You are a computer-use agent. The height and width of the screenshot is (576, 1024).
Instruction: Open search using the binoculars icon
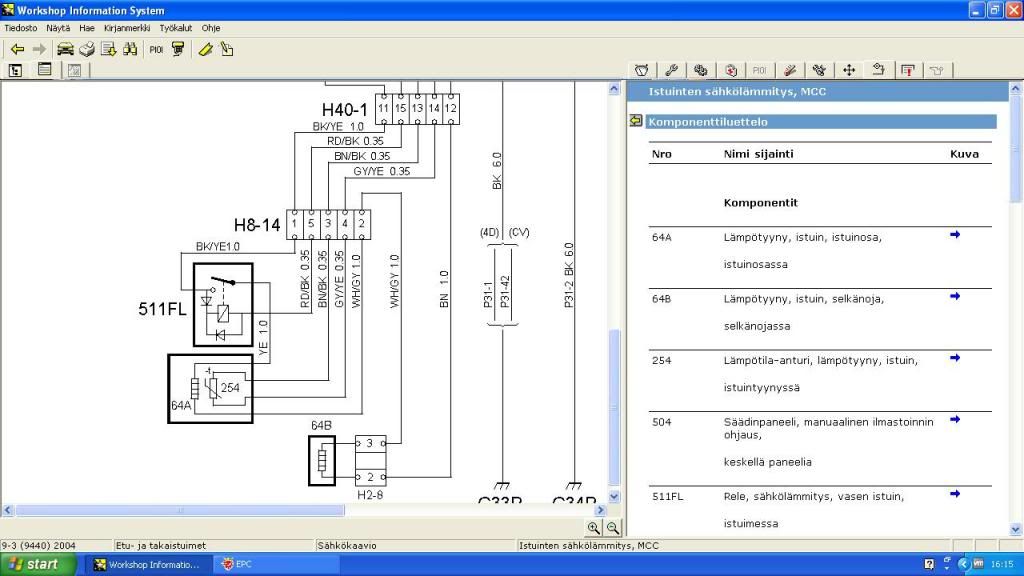point(130,49)
